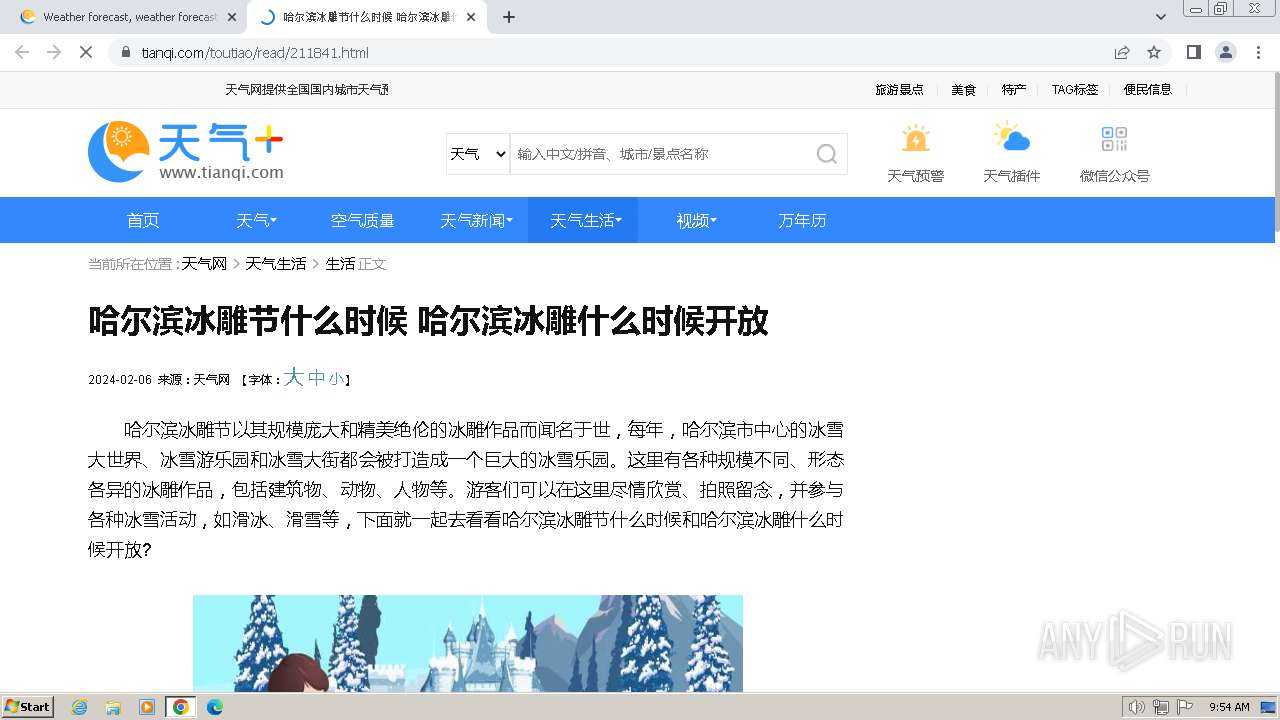Image resolution: width=1280 pixels, height=720 pixels.
Task: Set font size to 大
Action: point(293,377)
